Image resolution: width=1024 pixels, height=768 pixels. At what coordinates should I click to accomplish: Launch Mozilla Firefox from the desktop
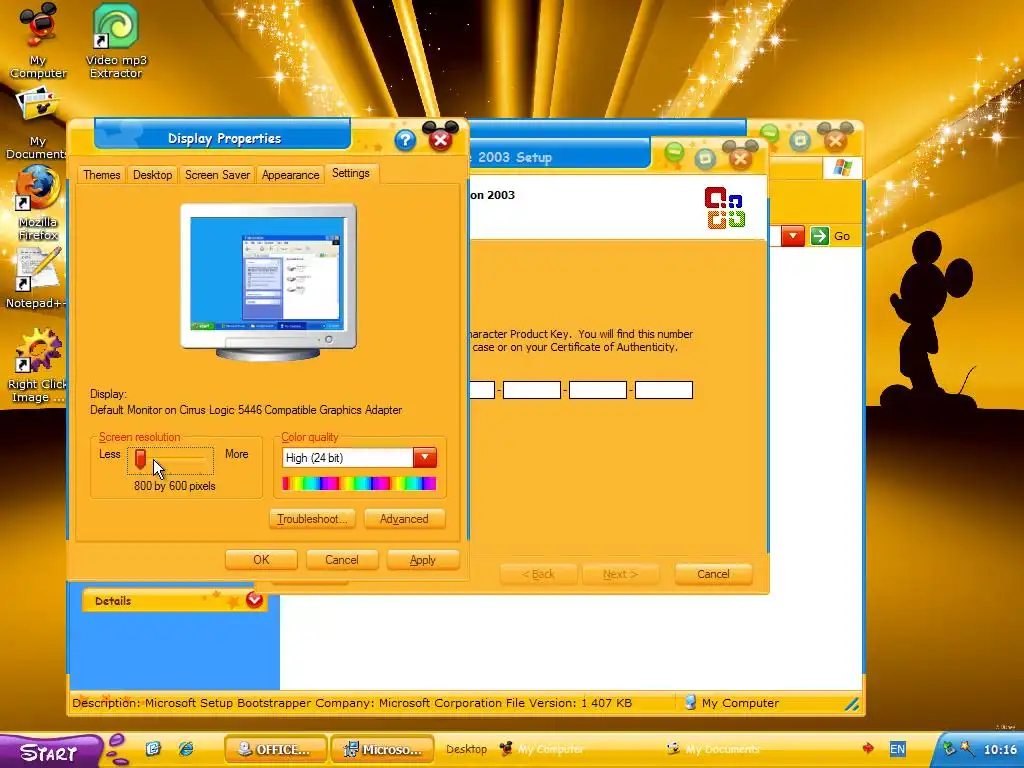point(38,202)
